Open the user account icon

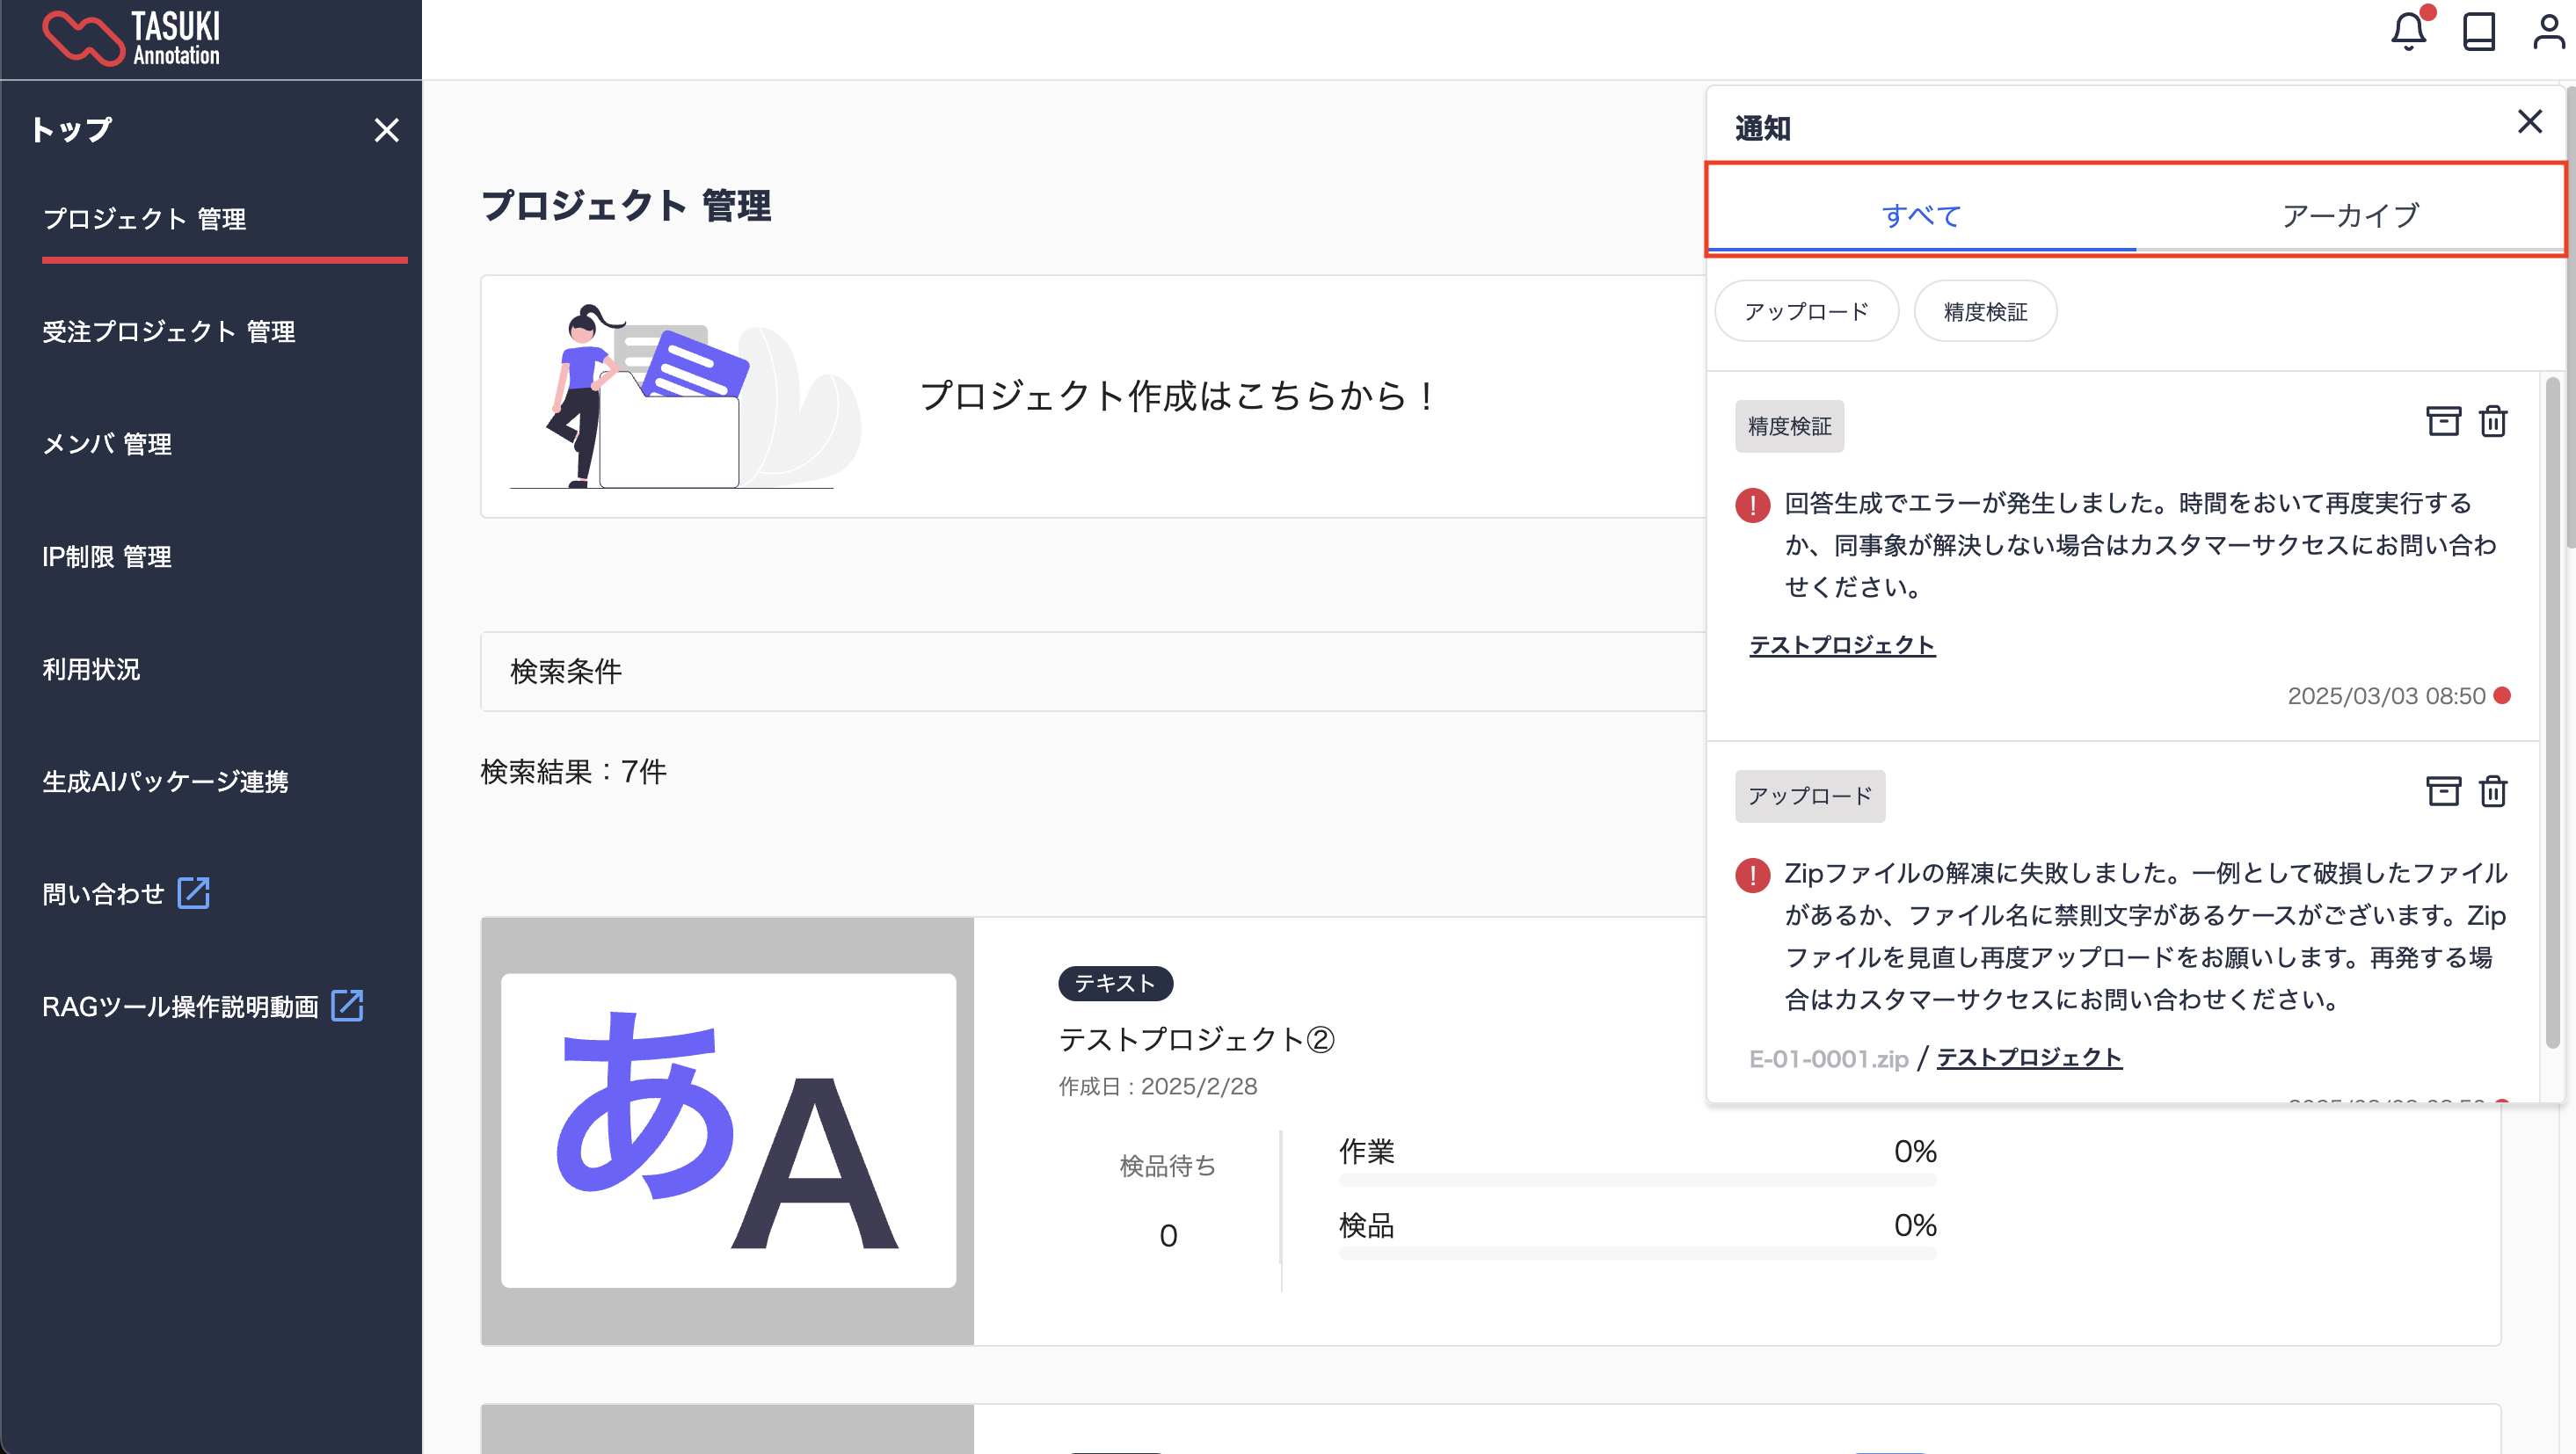tap(2548, 31)
